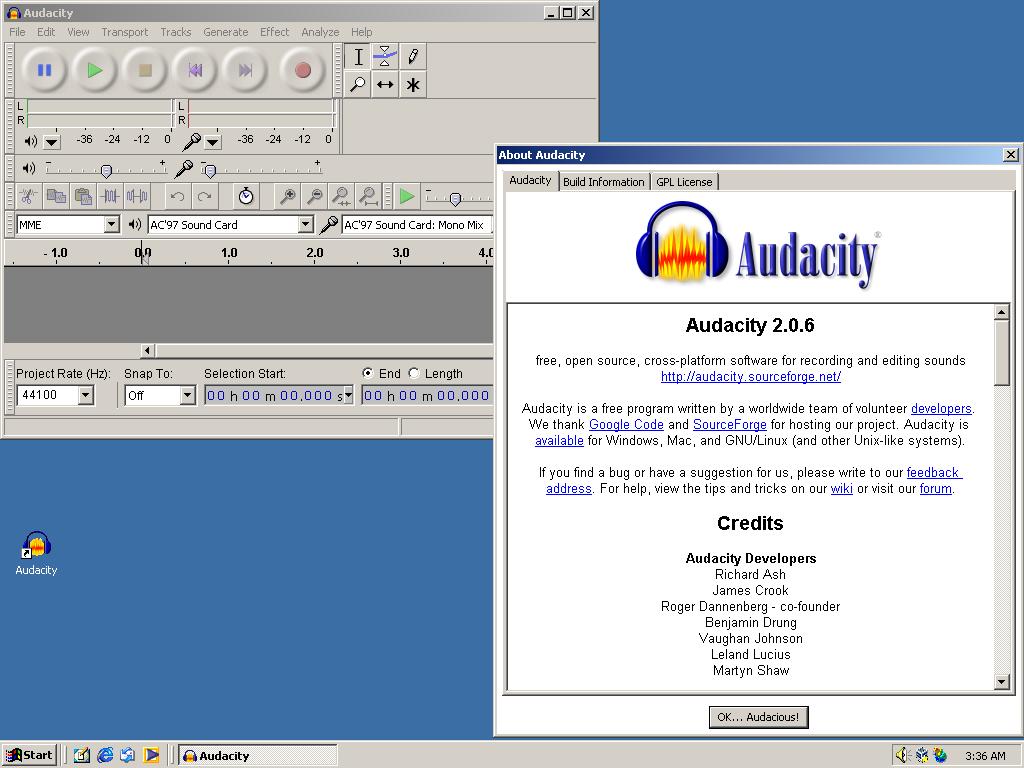Switch to the GPL License tab
This screenshot has height=768, width=1024.
coord(684,182)
